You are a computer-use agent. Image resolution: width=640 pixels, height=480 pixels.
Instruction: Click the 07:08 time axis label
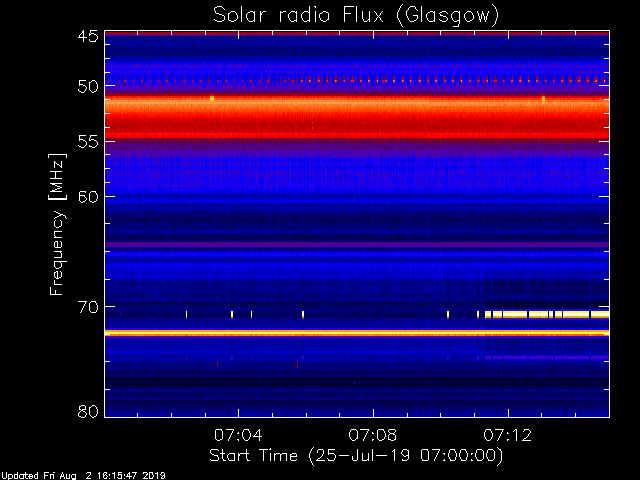373,436
